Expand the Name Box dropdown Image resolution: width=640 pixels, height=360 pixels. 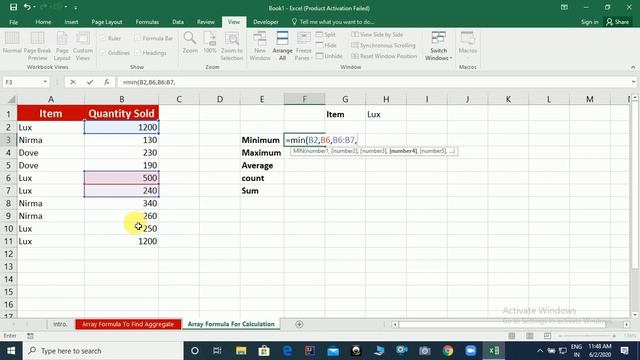45,82
